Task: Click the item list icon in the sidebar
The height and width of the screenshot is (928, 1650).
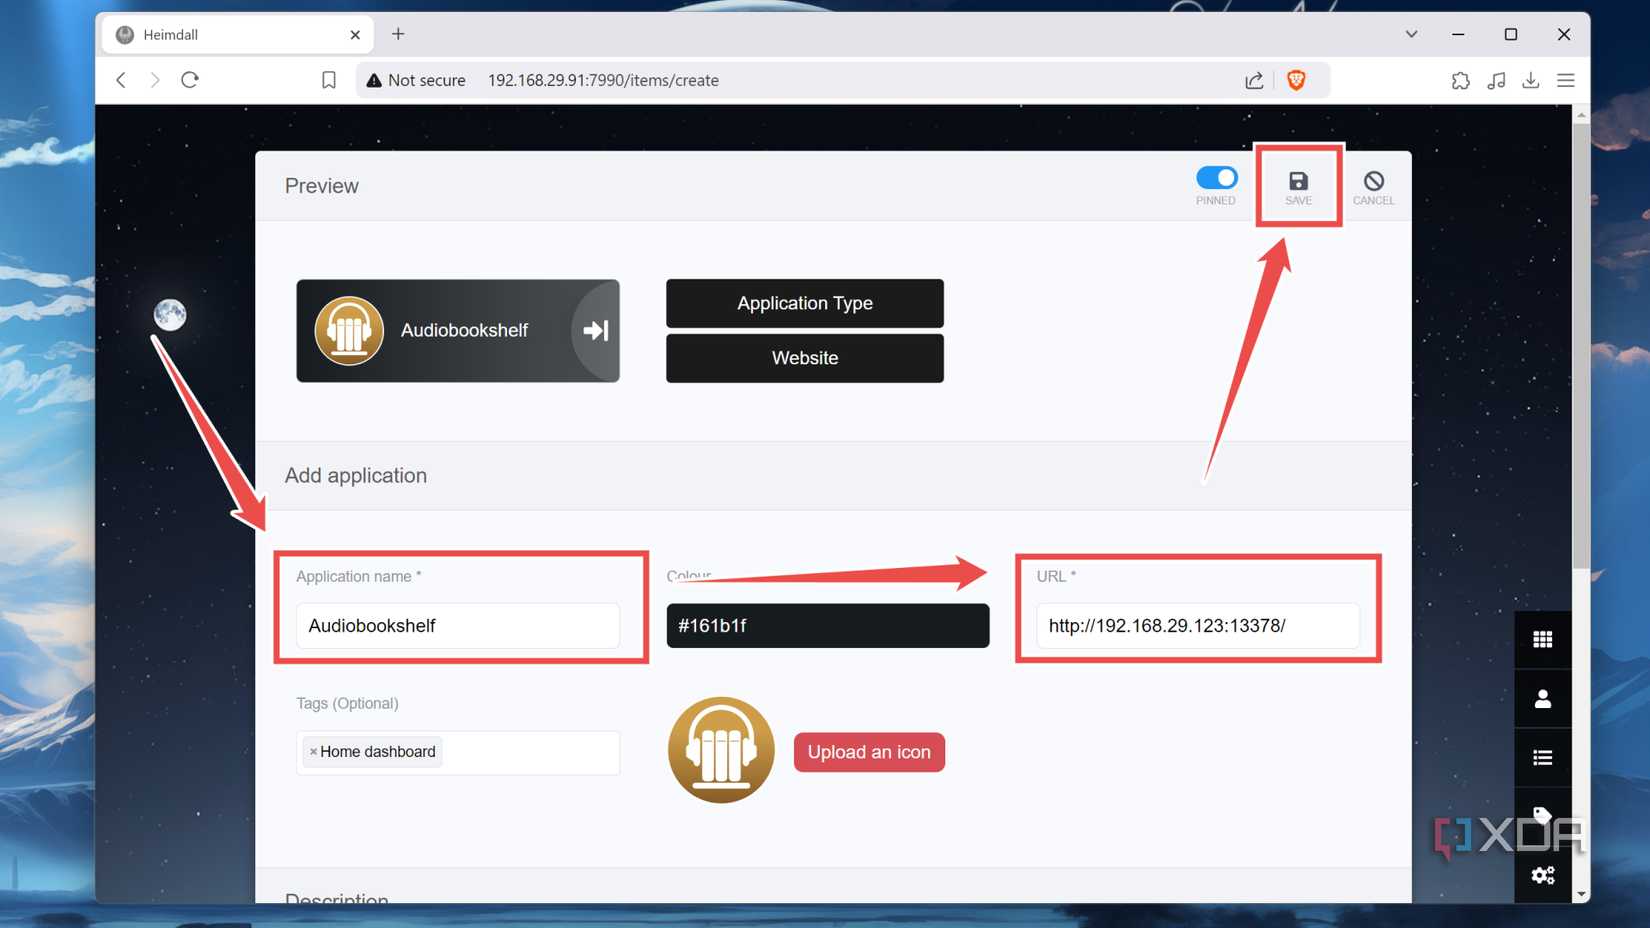Action: [x=1543, y=757]
